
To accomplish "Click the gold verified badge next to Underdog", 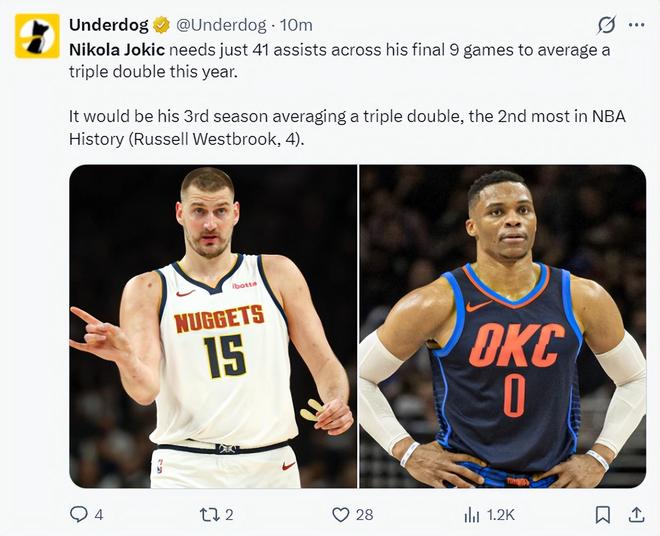I will [x=159, y=25].
